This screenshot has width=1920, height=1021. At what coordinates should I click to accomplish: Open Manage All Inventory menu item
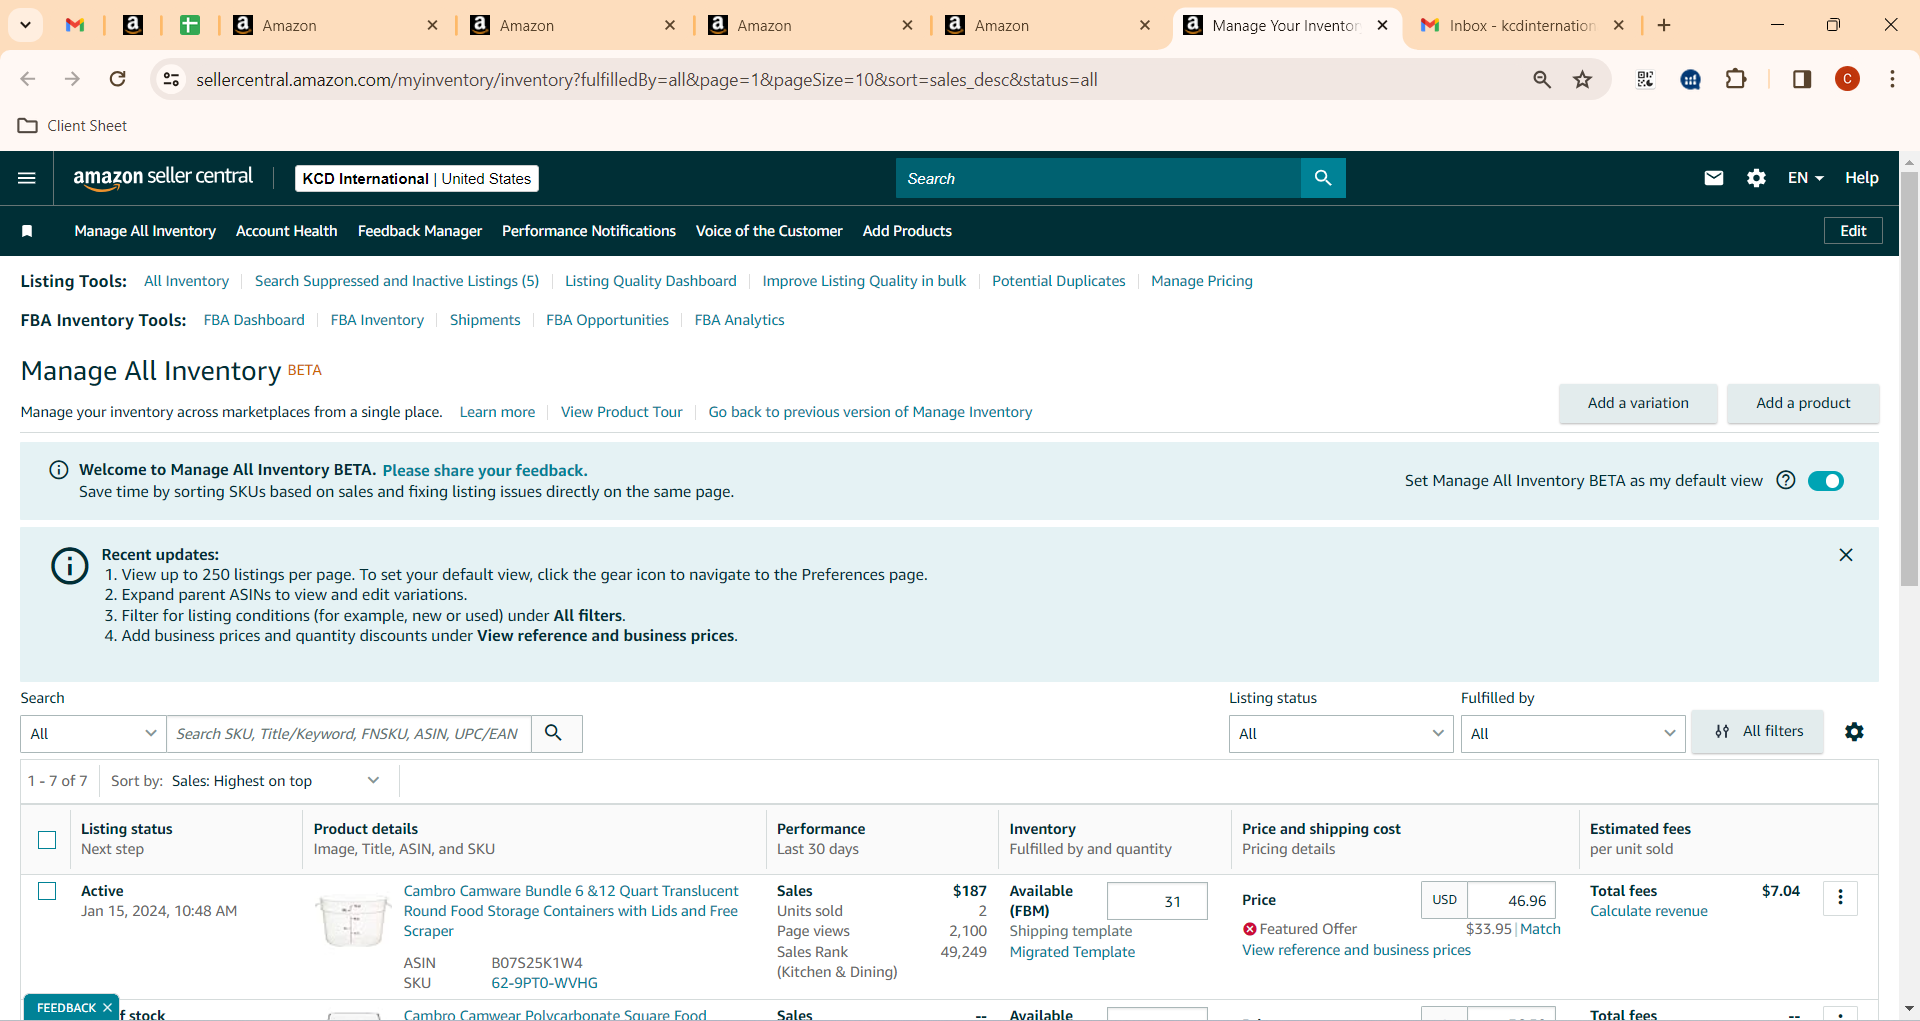[145, 231]
